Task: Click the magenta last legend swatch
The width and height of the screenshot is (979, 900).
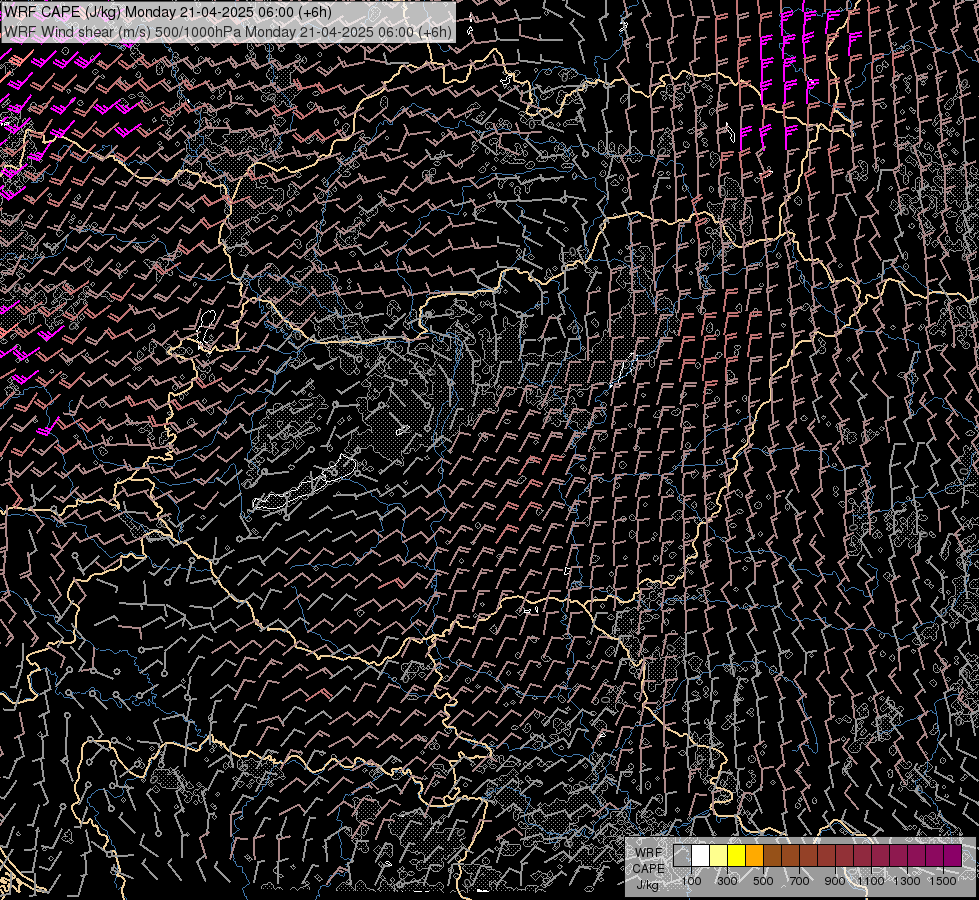Action: click(953, 855)
